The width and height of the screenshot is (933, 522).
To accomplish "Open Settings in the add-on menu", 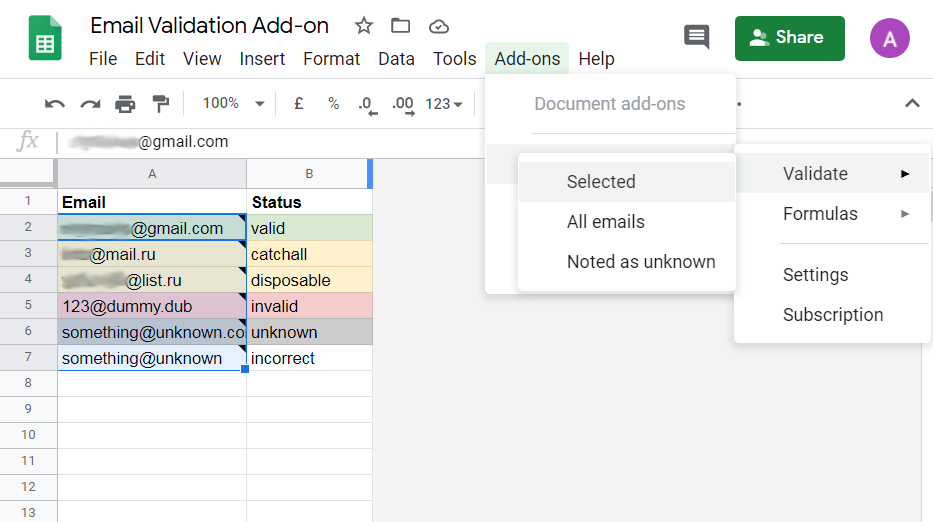I will coord(816,275).
